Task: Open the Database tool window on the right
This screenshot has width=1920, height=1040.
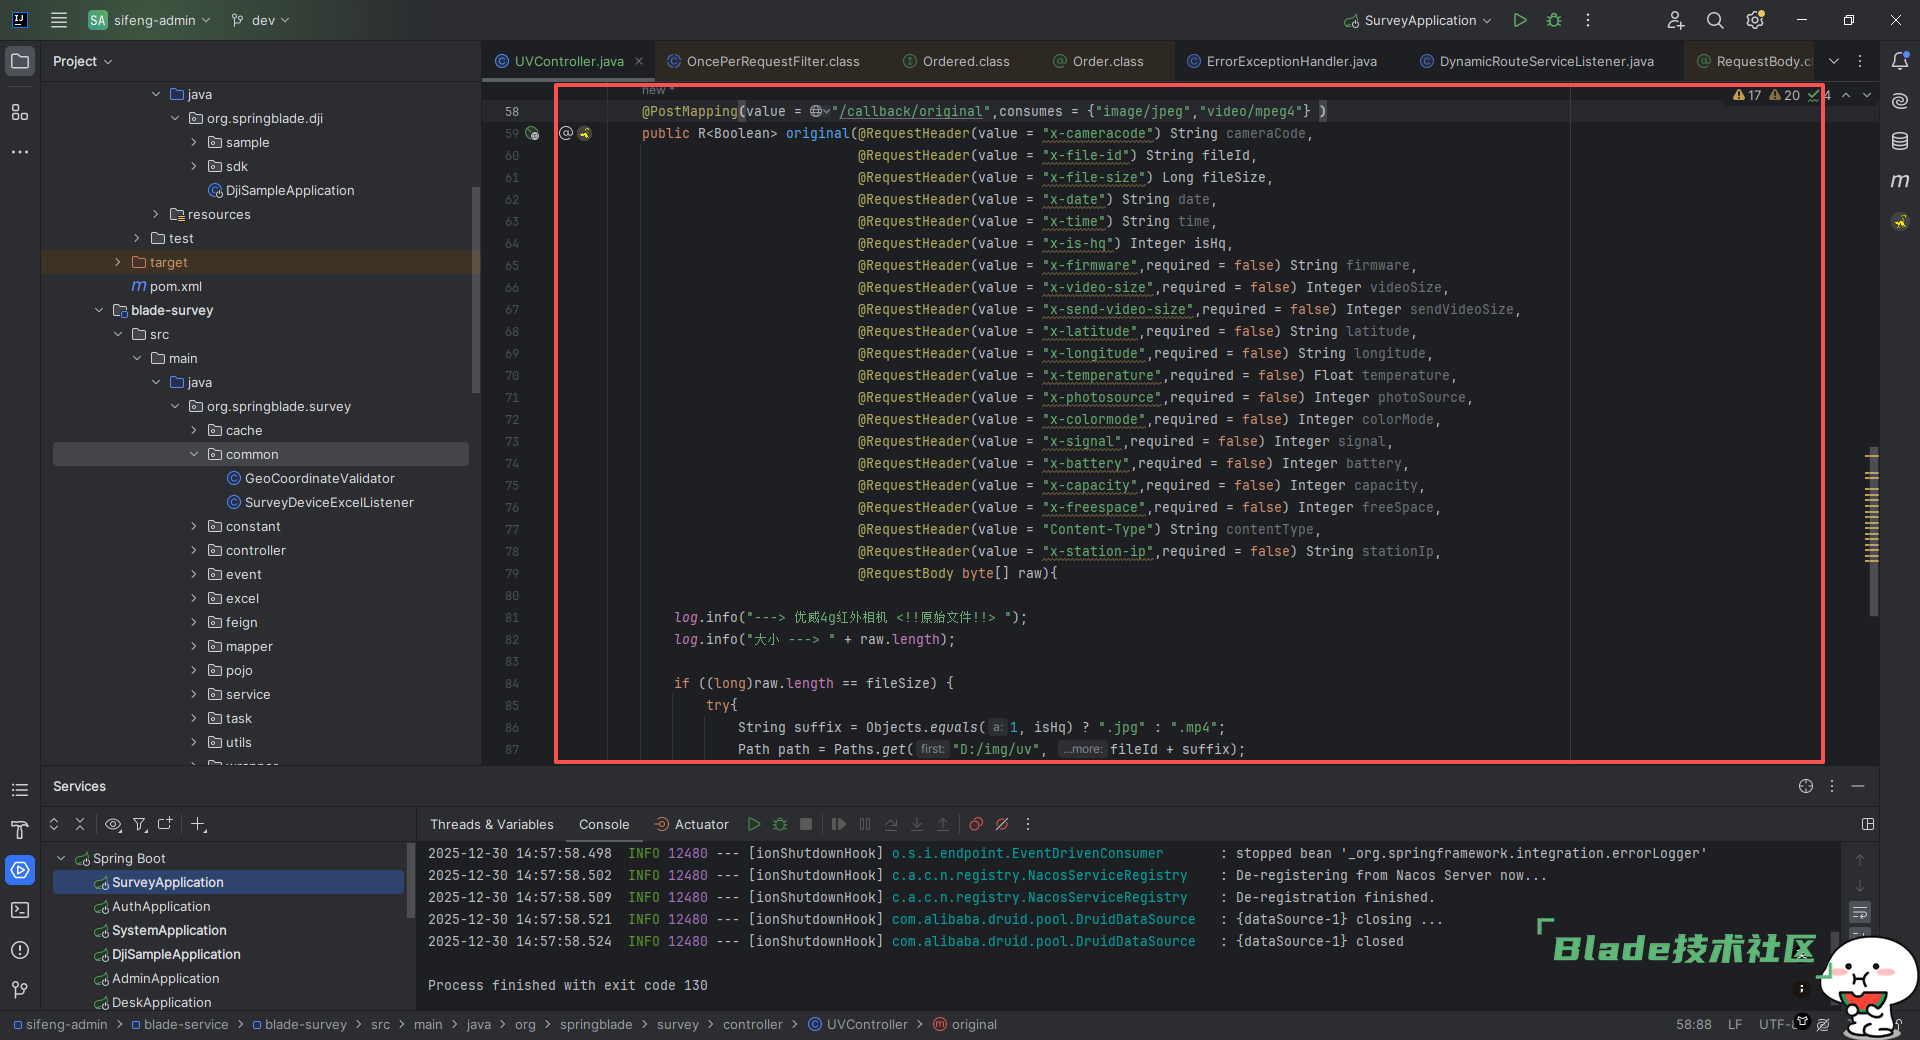Action: point(1899,141)
